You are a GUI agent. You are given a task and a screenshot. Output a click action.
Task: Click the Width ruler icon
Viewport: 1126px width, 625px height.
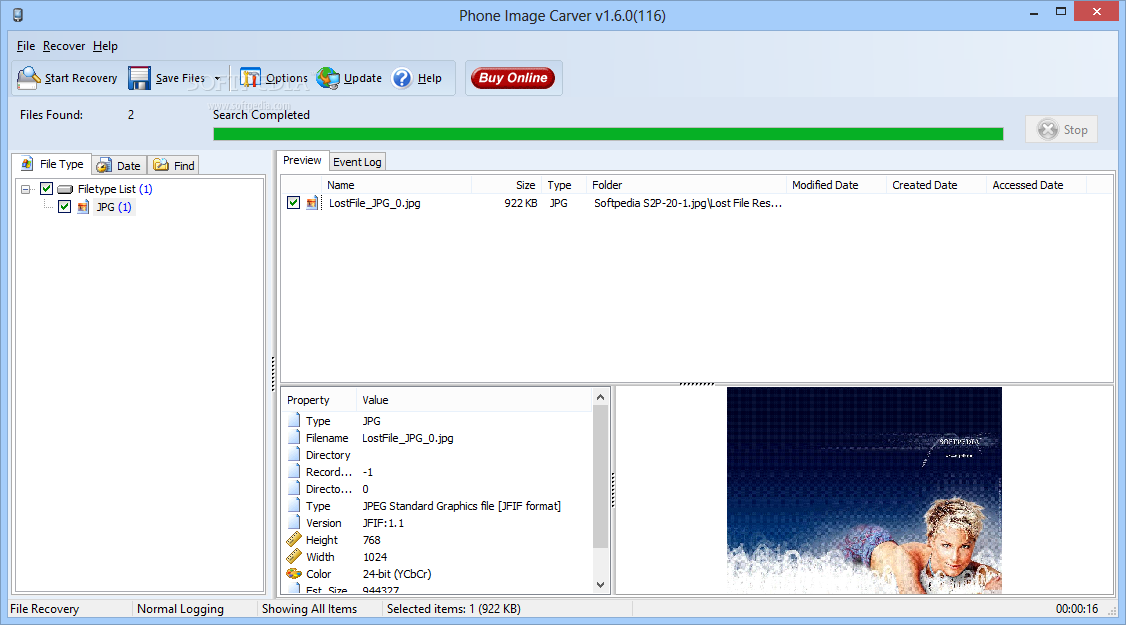coord(294,557)
